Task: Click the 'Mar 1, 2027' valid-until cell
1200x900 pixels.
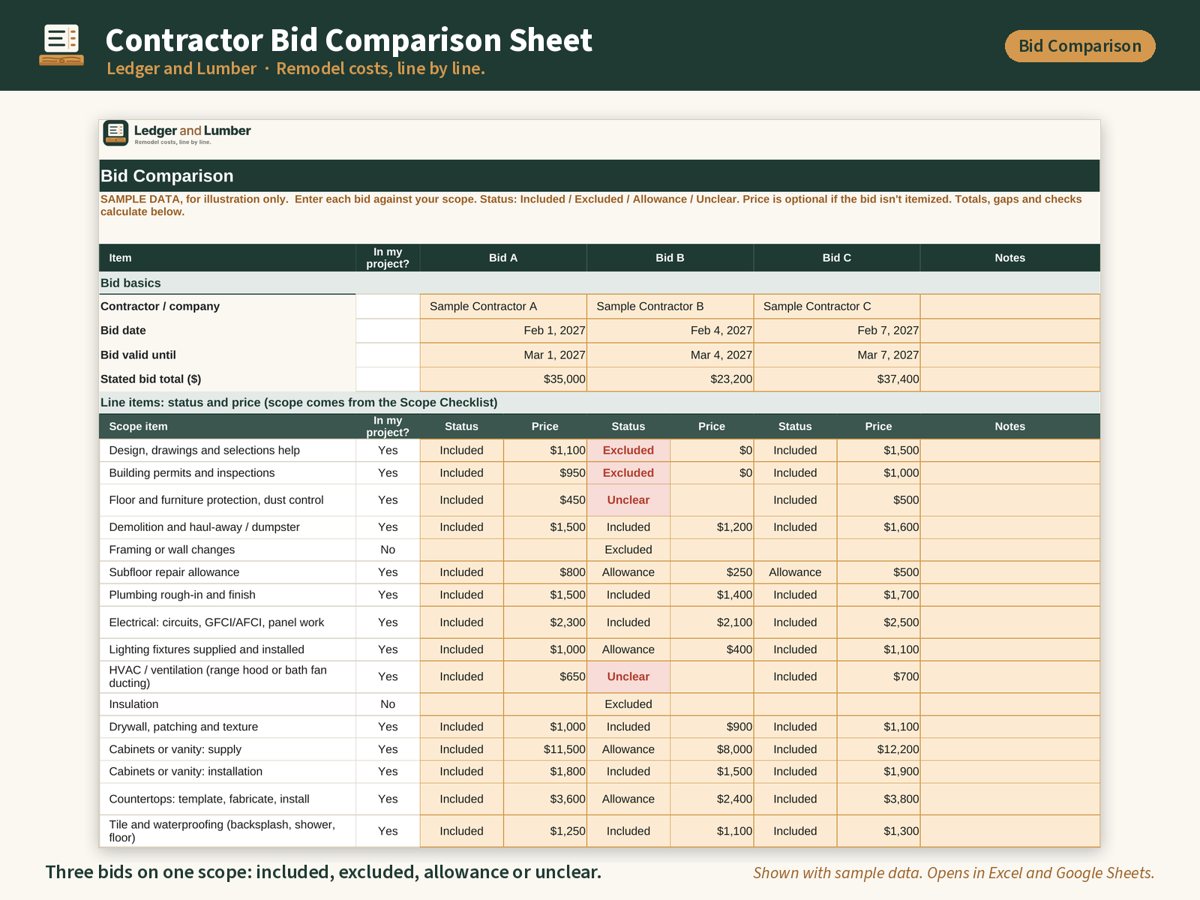Action: click(503, 355)
